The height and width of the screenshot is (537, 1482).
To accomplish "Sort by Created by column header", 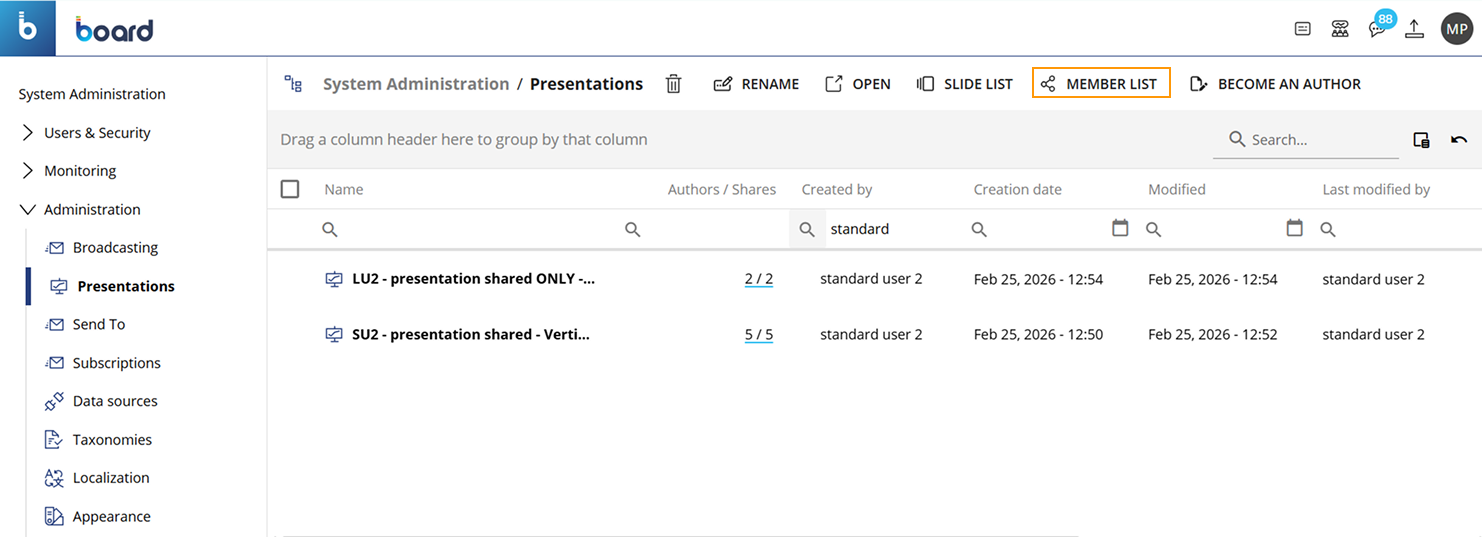I will [x=837, y=189].
